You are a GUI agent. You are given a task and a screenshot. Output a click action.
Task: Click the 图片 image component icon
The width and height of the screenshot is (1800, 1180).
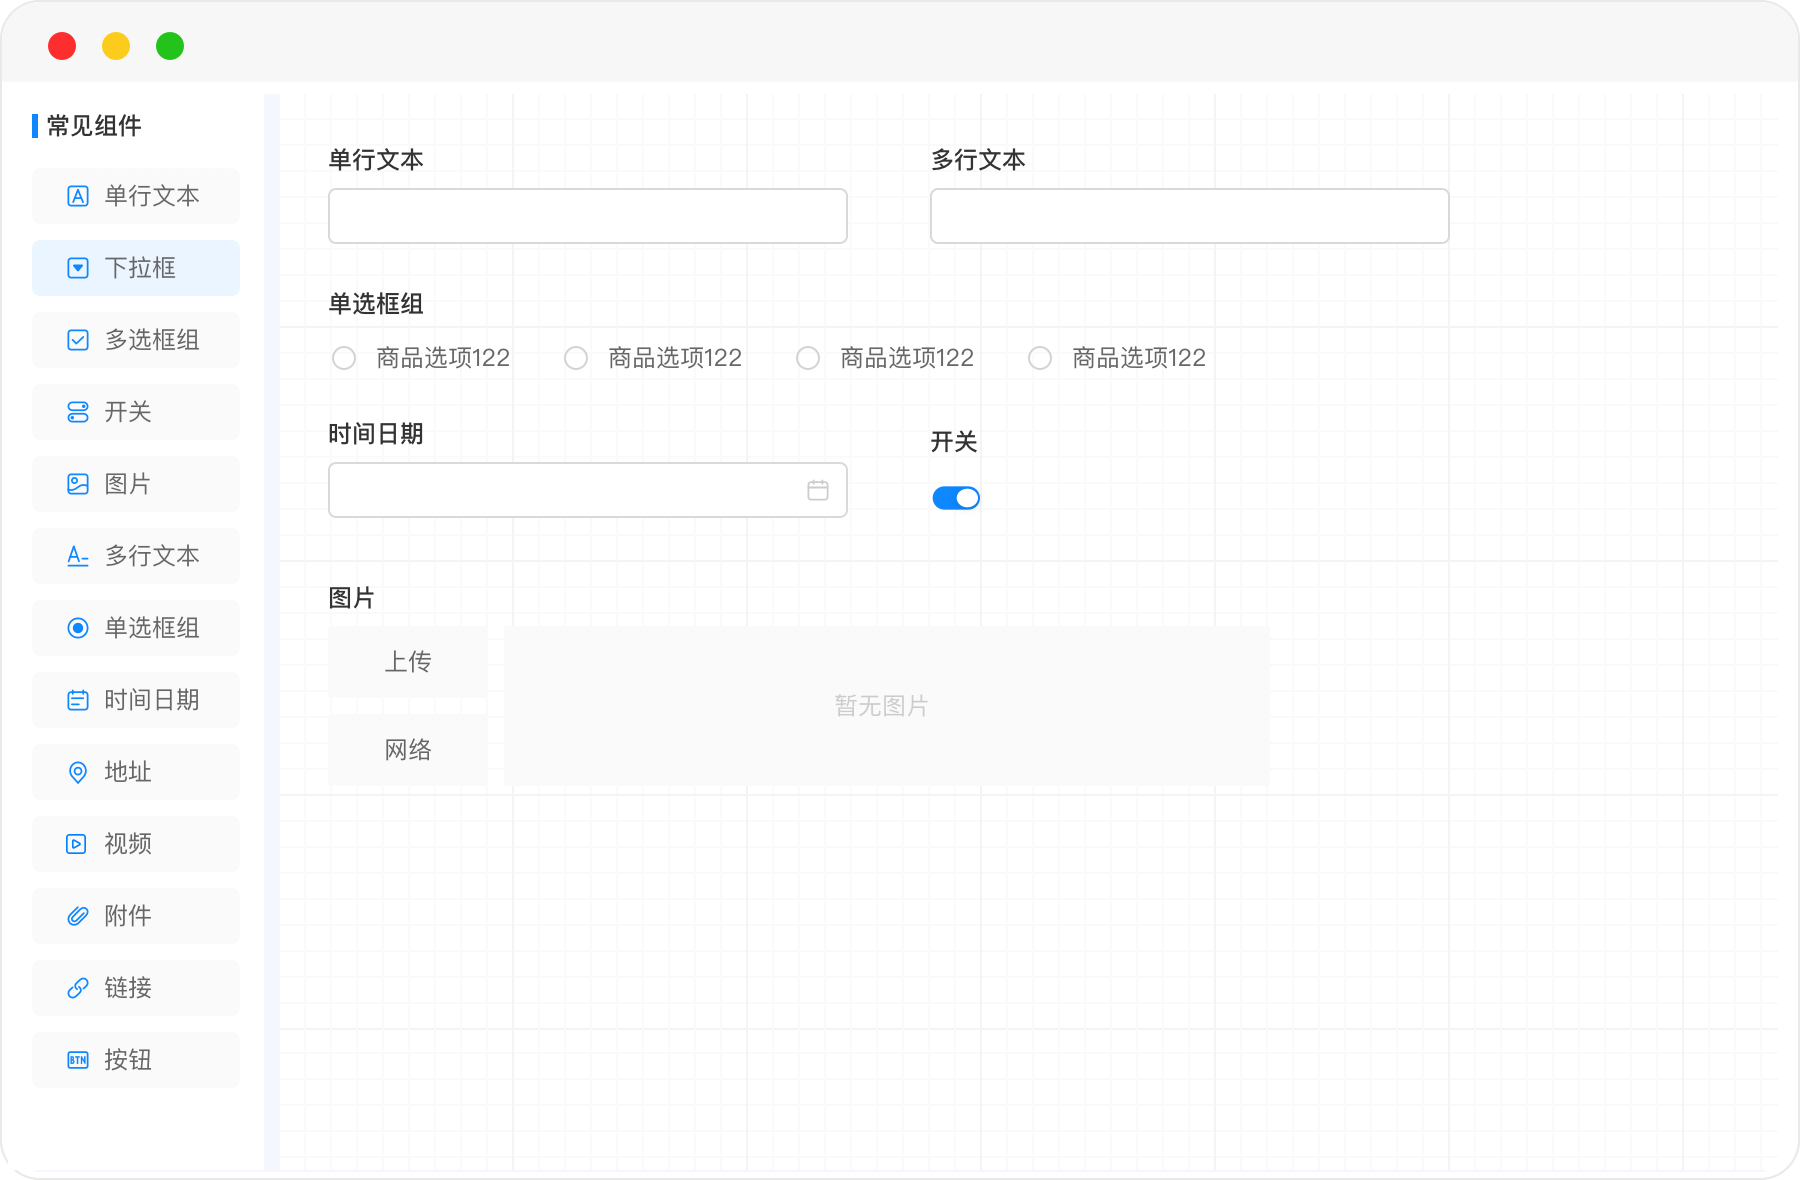(x=78, y=484)
